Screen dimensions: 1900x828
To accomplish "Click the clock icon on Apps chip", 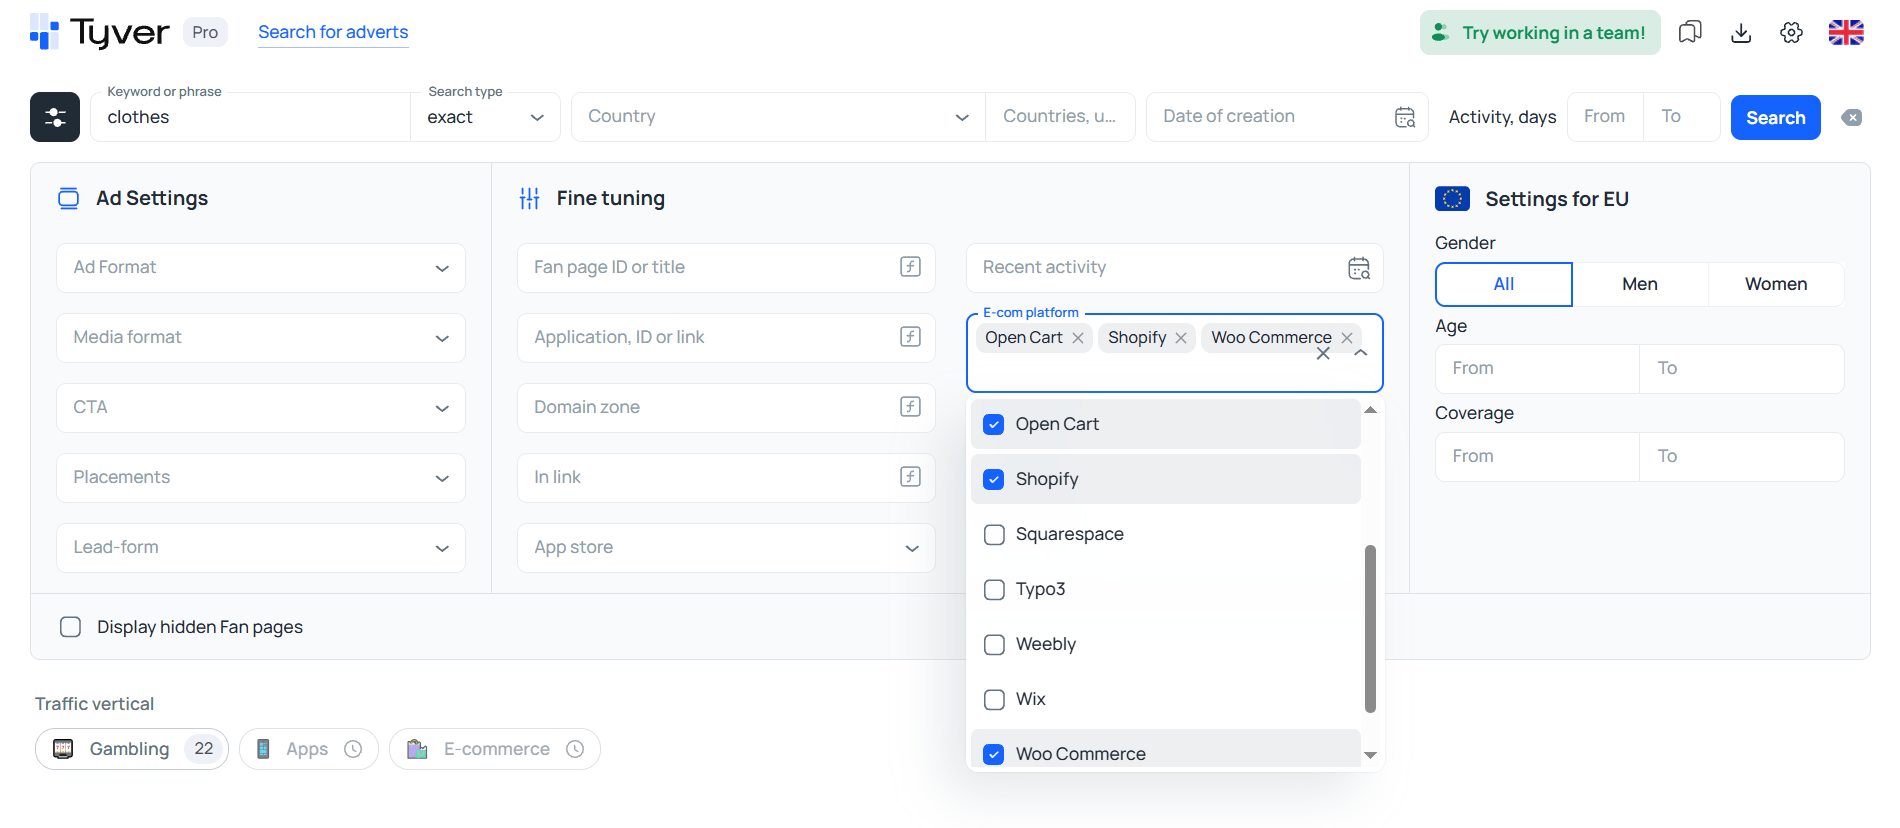I will [x=353, y=749].
